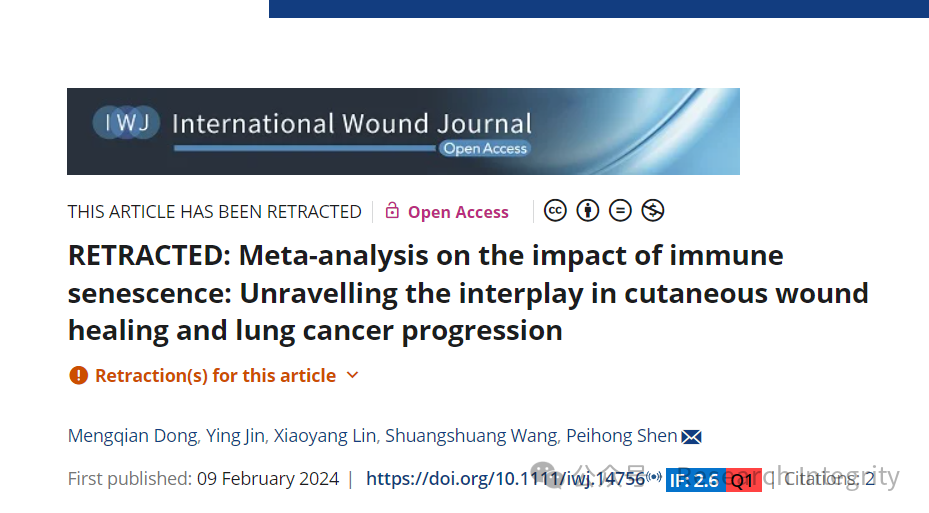Click the email envelope icon beside Peihong Shen
929x513 pixels.
[691, 437]
